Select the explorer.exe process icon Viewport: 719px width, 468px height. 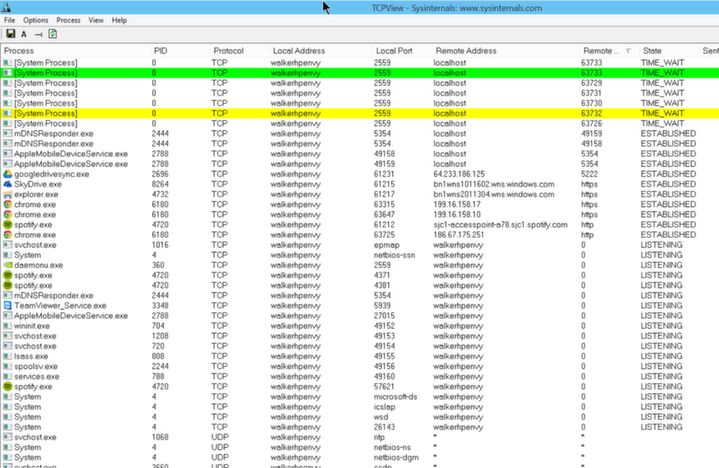[7, 195]
